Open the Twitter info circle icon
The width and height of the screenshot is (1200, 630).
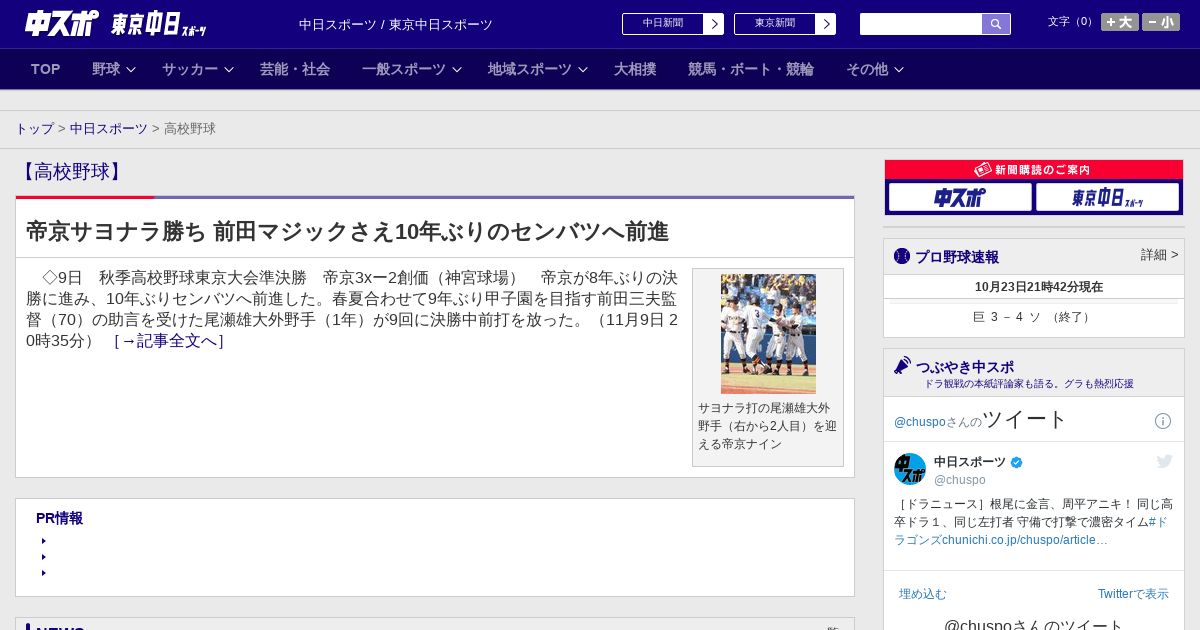click(1163, 421)
